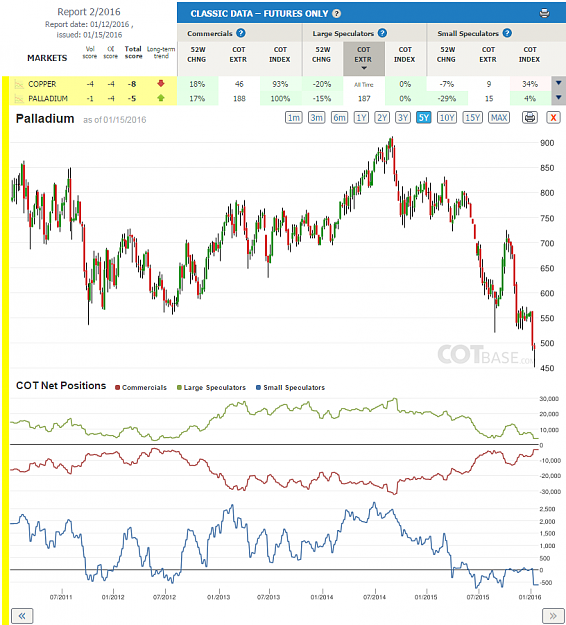Screen dimensions: 566x625
Task: Toggle Small Speculators series in legend
Action: tap(290, 387)
